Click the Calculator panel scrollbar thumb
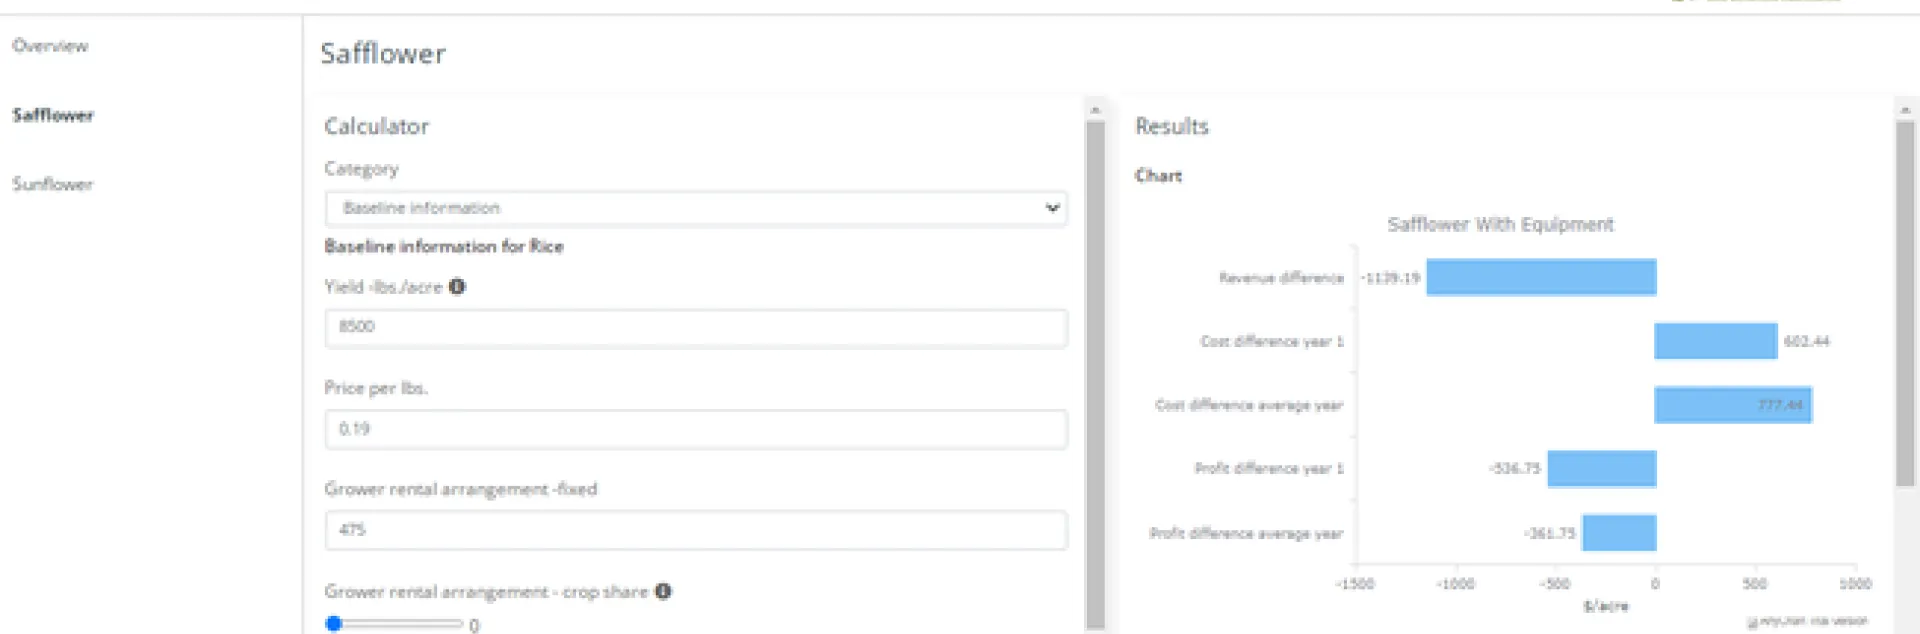 (1095, 370)
